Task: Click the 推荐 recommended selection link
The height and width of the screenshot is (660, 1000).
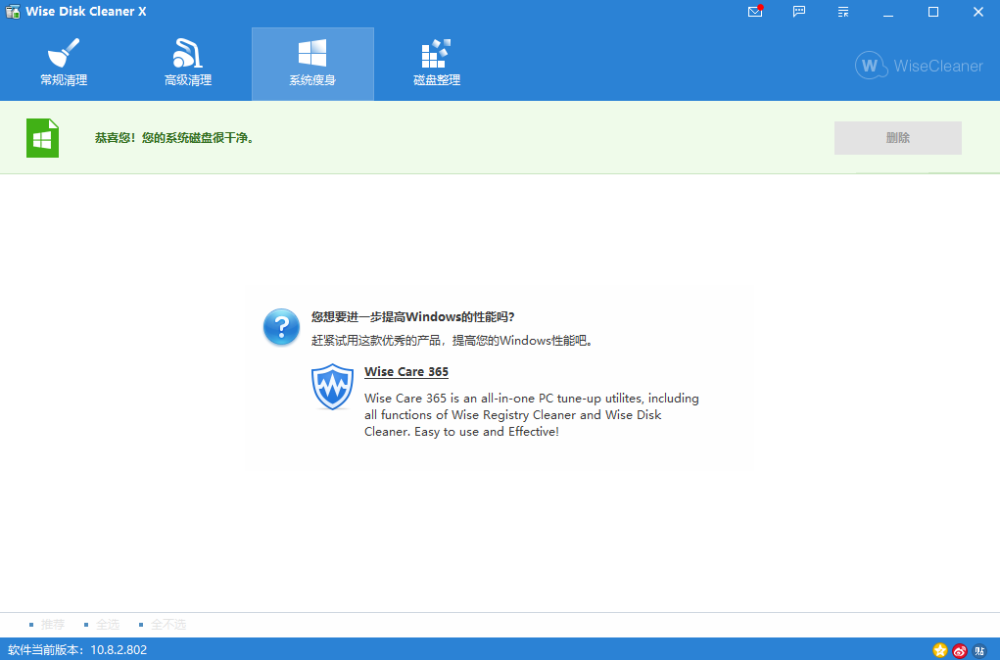Action: coord(52,624)
